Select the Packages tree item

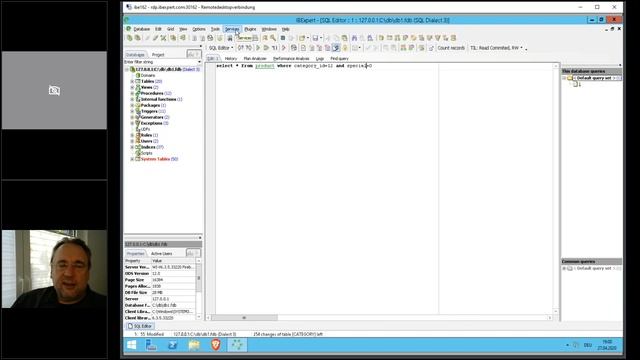coord(153,105)
